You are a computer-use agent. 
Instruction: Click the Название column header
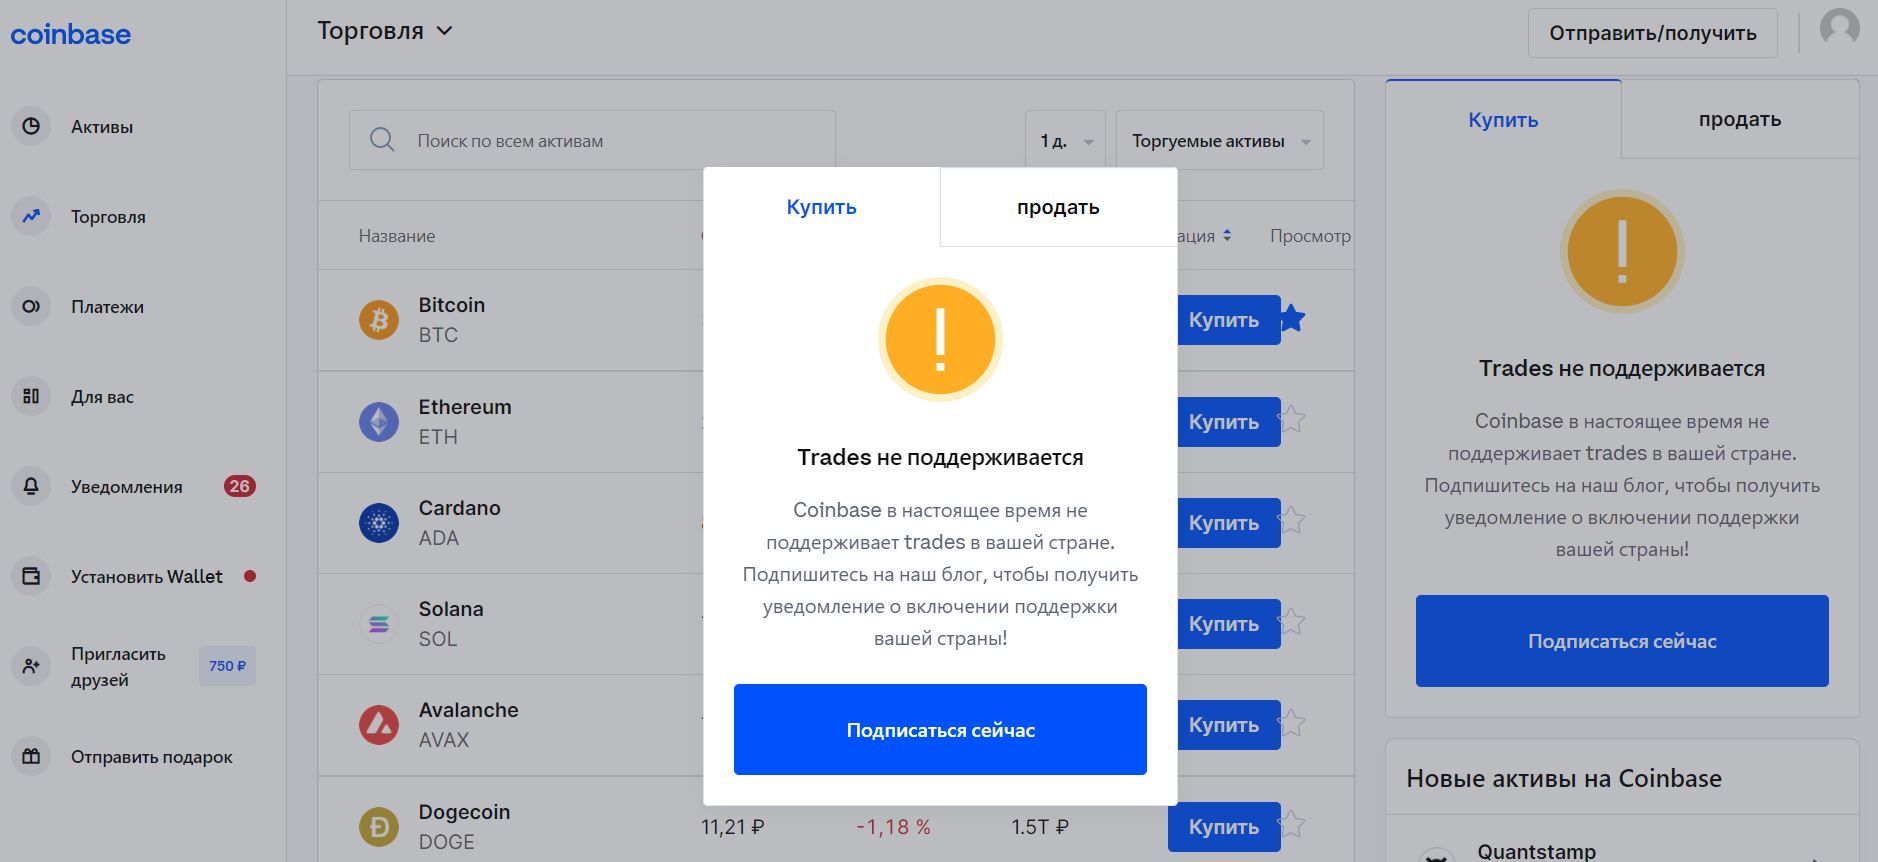pyautogui.click(x=397, y=236)
